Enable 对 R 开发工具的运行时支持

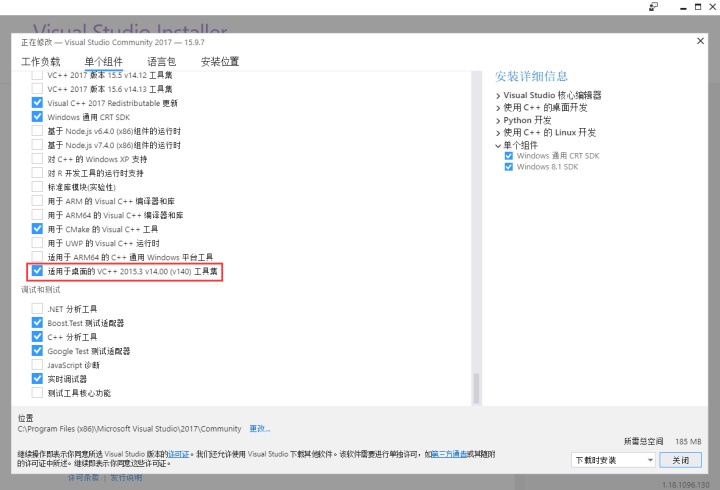(x=37, y=173)
